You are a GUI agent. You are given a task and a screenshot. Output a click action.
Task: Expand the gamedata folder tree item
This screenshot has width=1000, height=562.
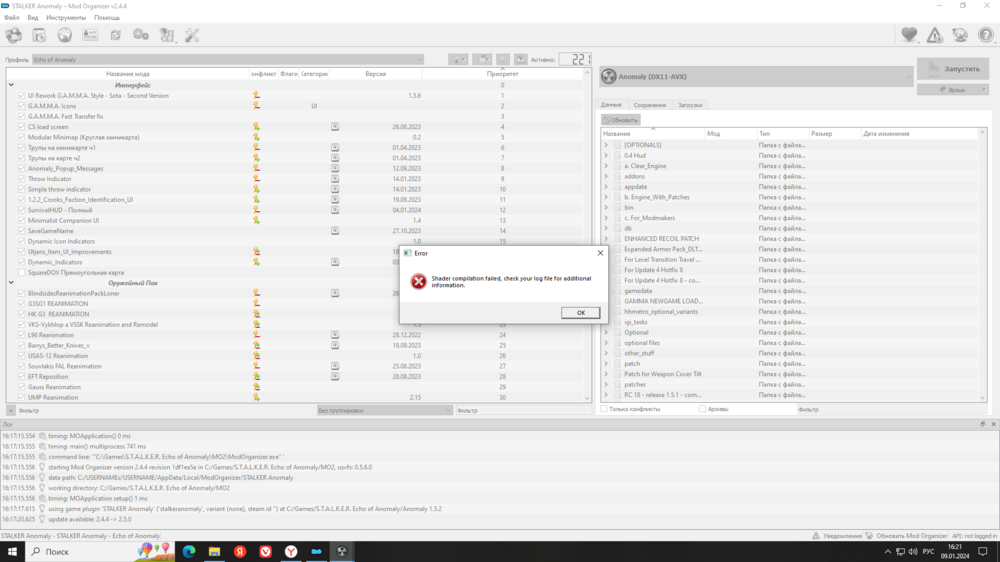606,291
